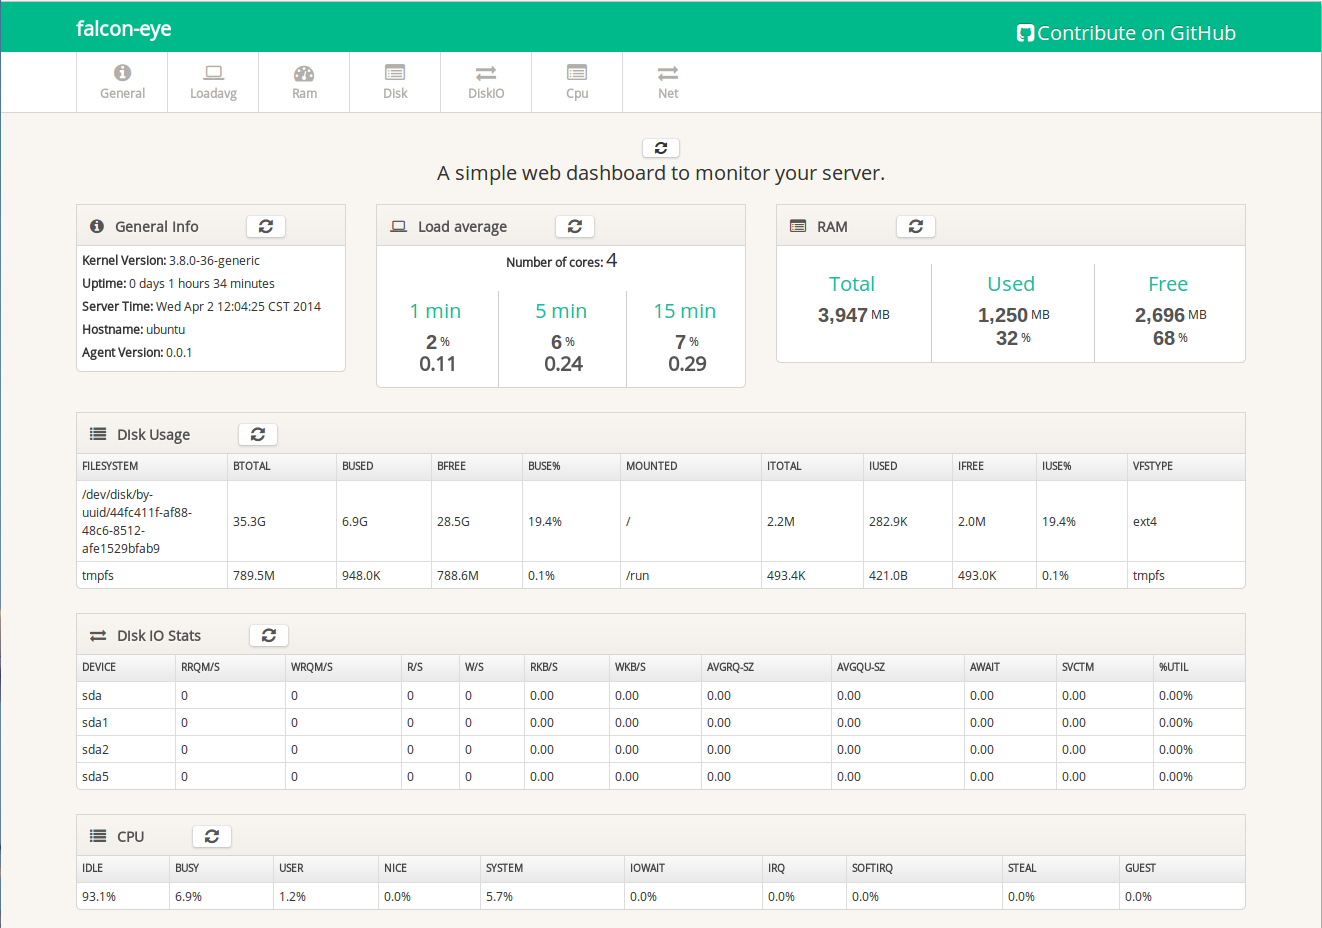Click the list icon beside Disk Usage

(98, 434)
